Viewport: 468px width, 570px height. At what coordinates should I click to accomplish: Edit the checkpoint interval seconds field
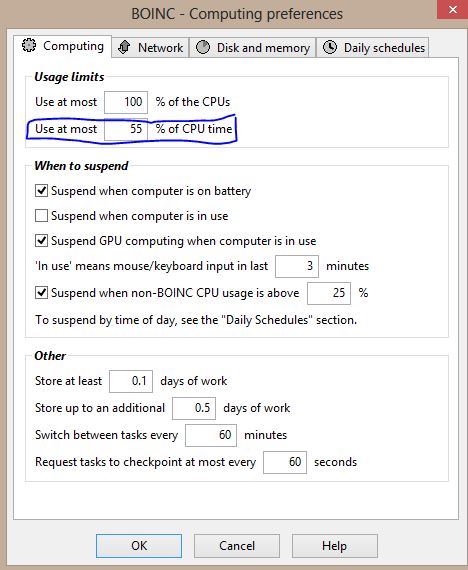tap(285, 462)
